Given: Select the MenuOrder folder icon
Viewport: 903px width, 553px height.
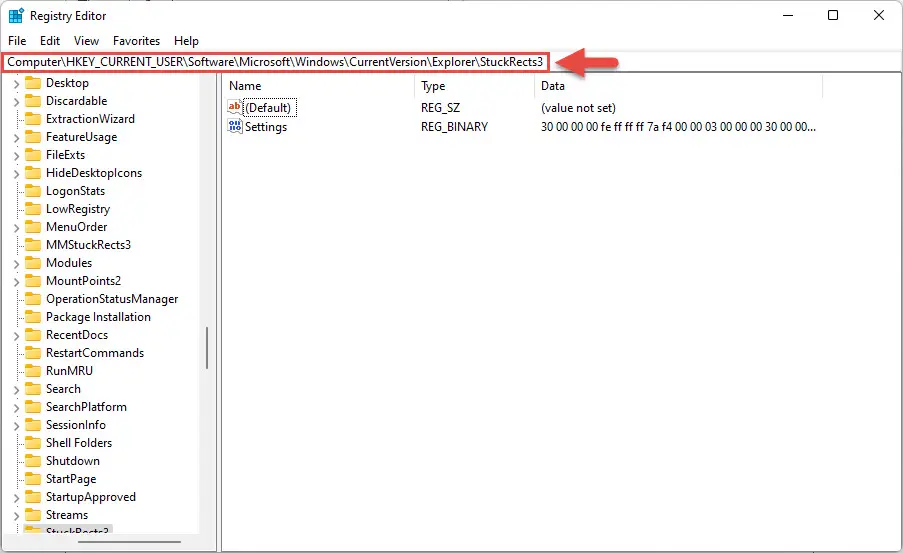Looking at the screenshot, I should pos(33,227).
